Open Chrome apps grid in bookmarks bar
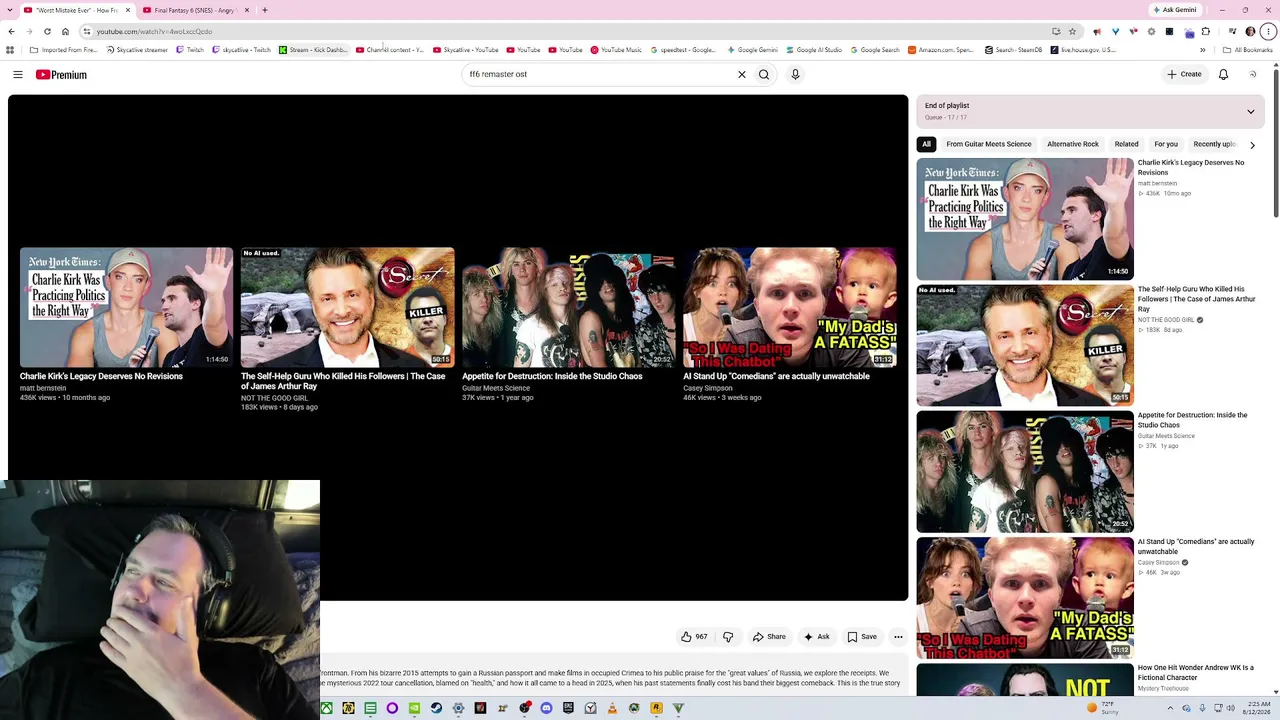The width and height of the screenshot is (1280, 720). pyautogui.click(x=10, y=50)
